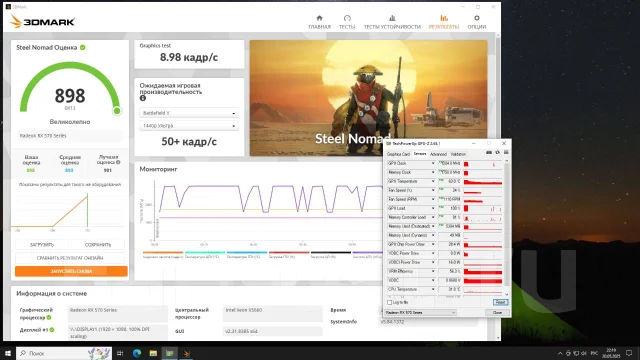Launch Microsoft Edge from taskbar
Image resolution: width=640 pixels, height=360 pixels.
[137, 353]
